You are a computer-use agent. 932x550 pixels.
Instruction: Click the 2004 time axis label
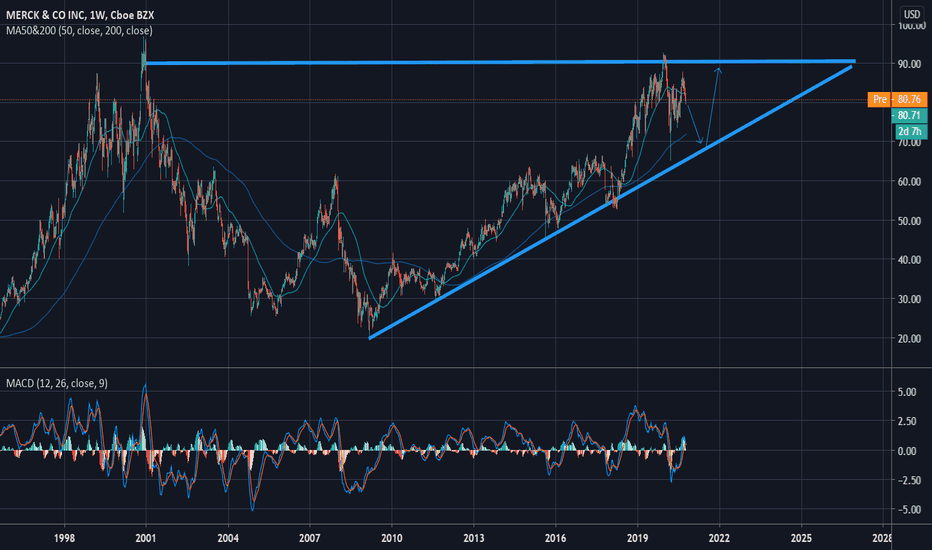[228, 538]
